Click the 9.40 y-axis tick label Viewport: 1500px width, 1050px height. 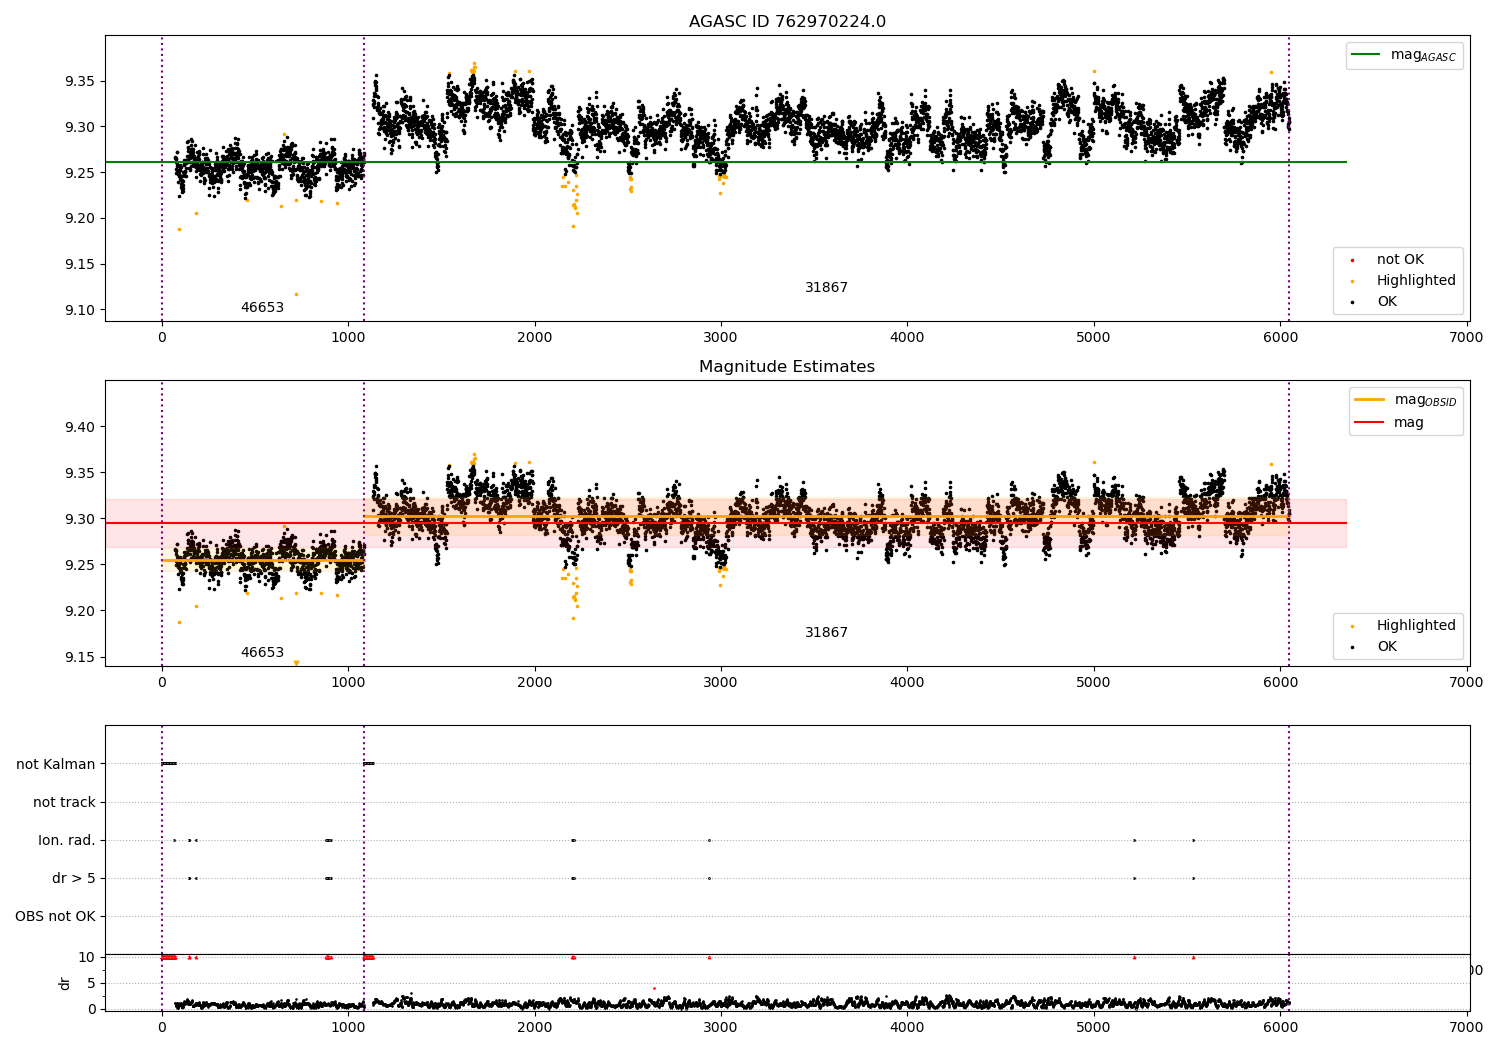(x=79, y=427)
